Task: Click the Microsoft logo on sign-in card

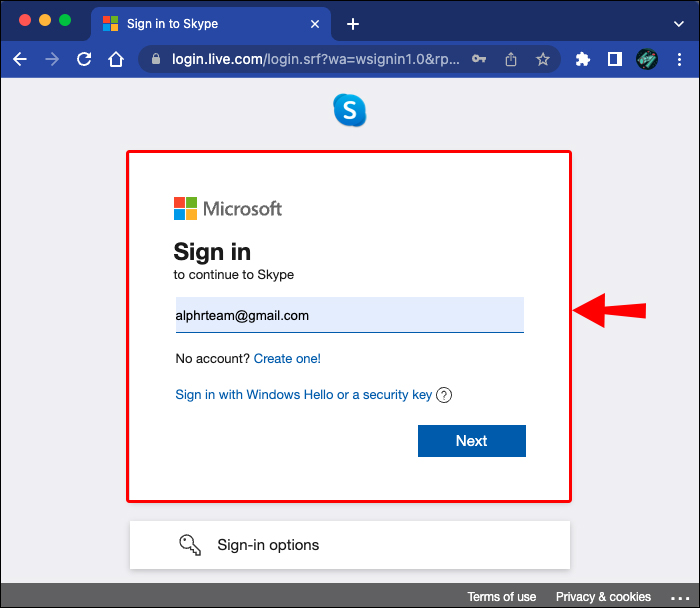Action: (x=228, y=208)
